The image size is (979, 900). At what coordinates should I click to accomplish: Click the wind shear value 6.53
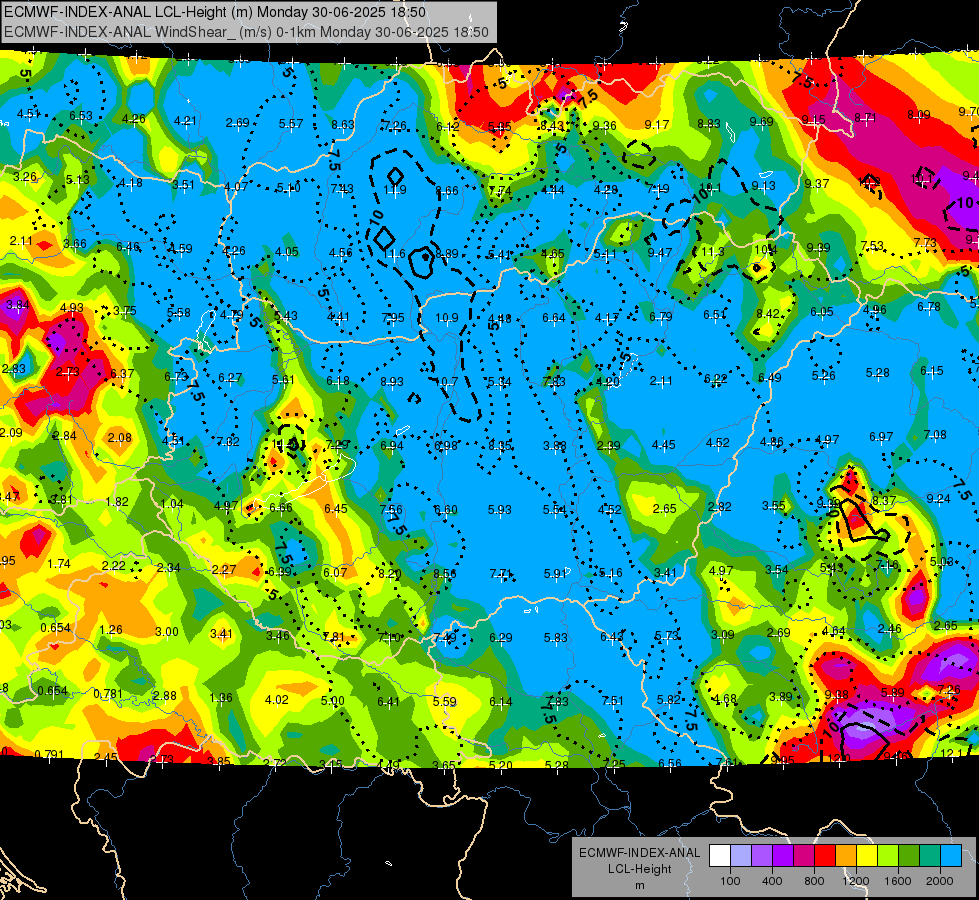tap(81, 116)
